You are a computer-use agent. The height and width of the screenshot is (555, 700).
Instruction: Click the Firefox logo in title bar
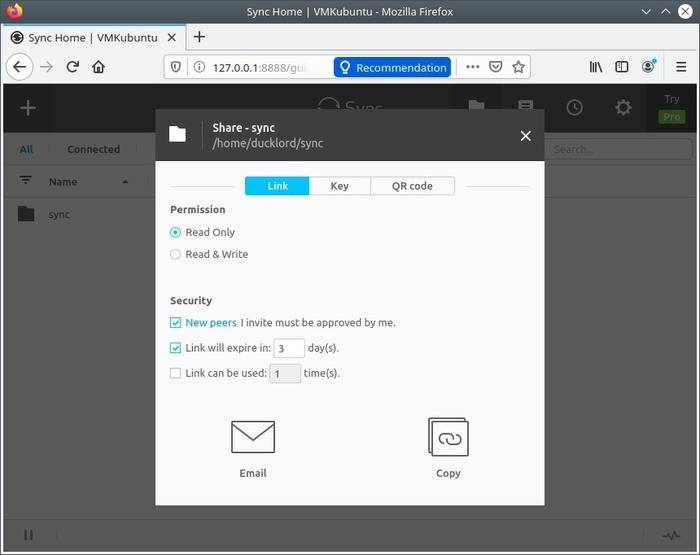pos(15,11)
